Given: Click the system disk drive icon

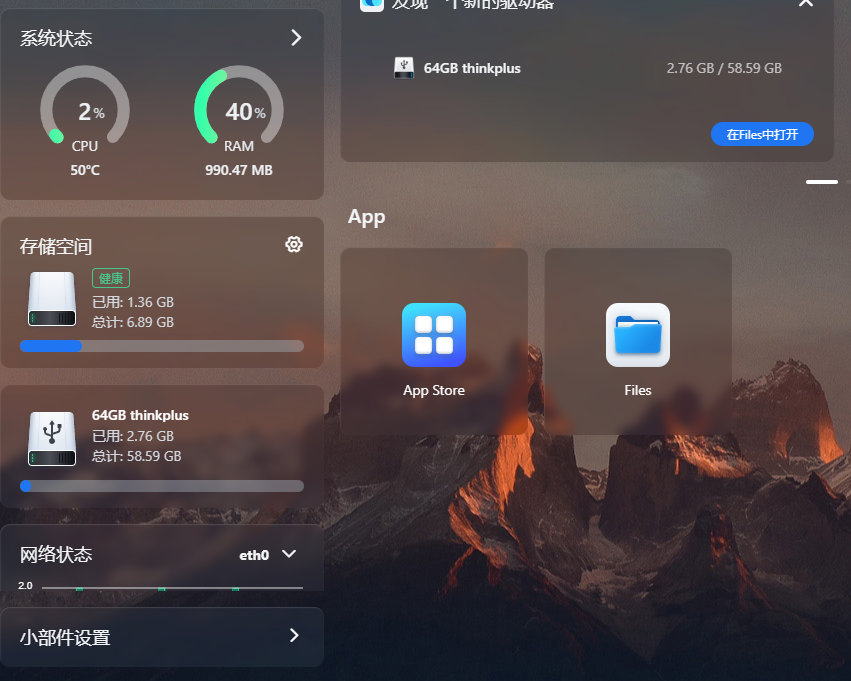Looking at the screenshot, I should (52, 299).
